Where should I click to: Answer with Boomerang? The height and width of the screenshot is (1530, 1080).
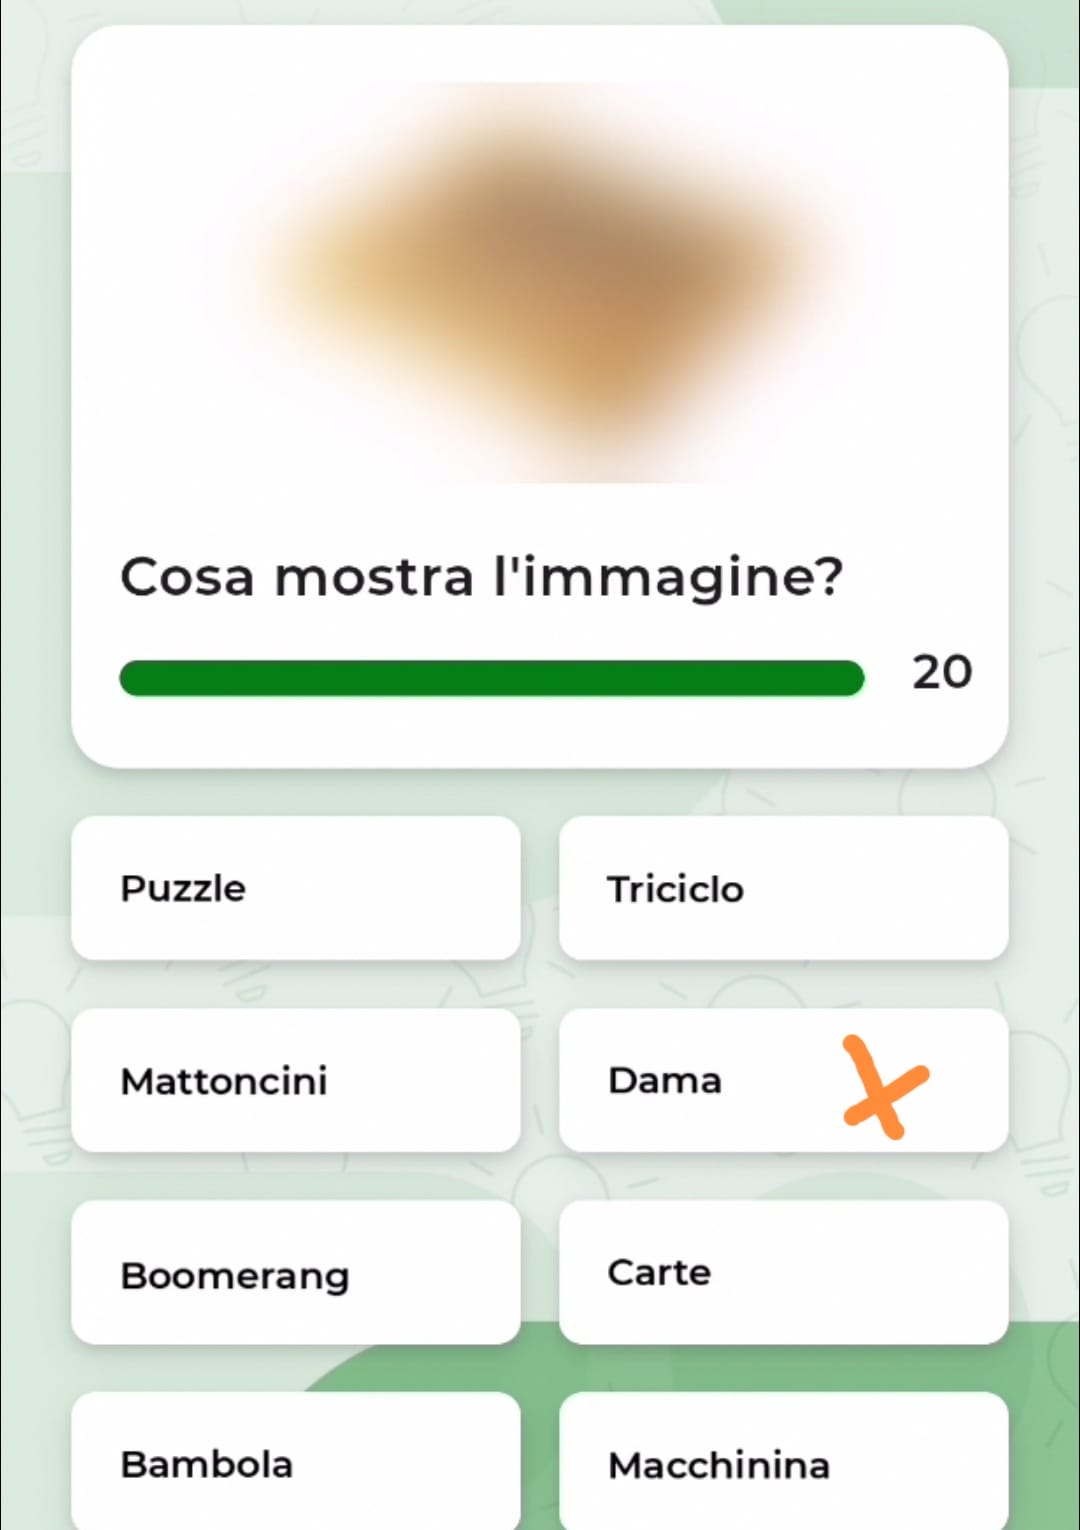296,1272
